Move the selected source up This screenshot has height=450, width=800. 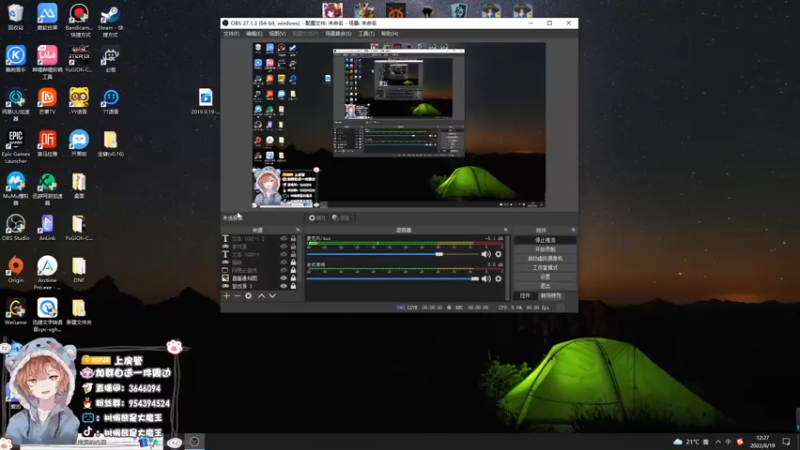click(x=262, y=296)
